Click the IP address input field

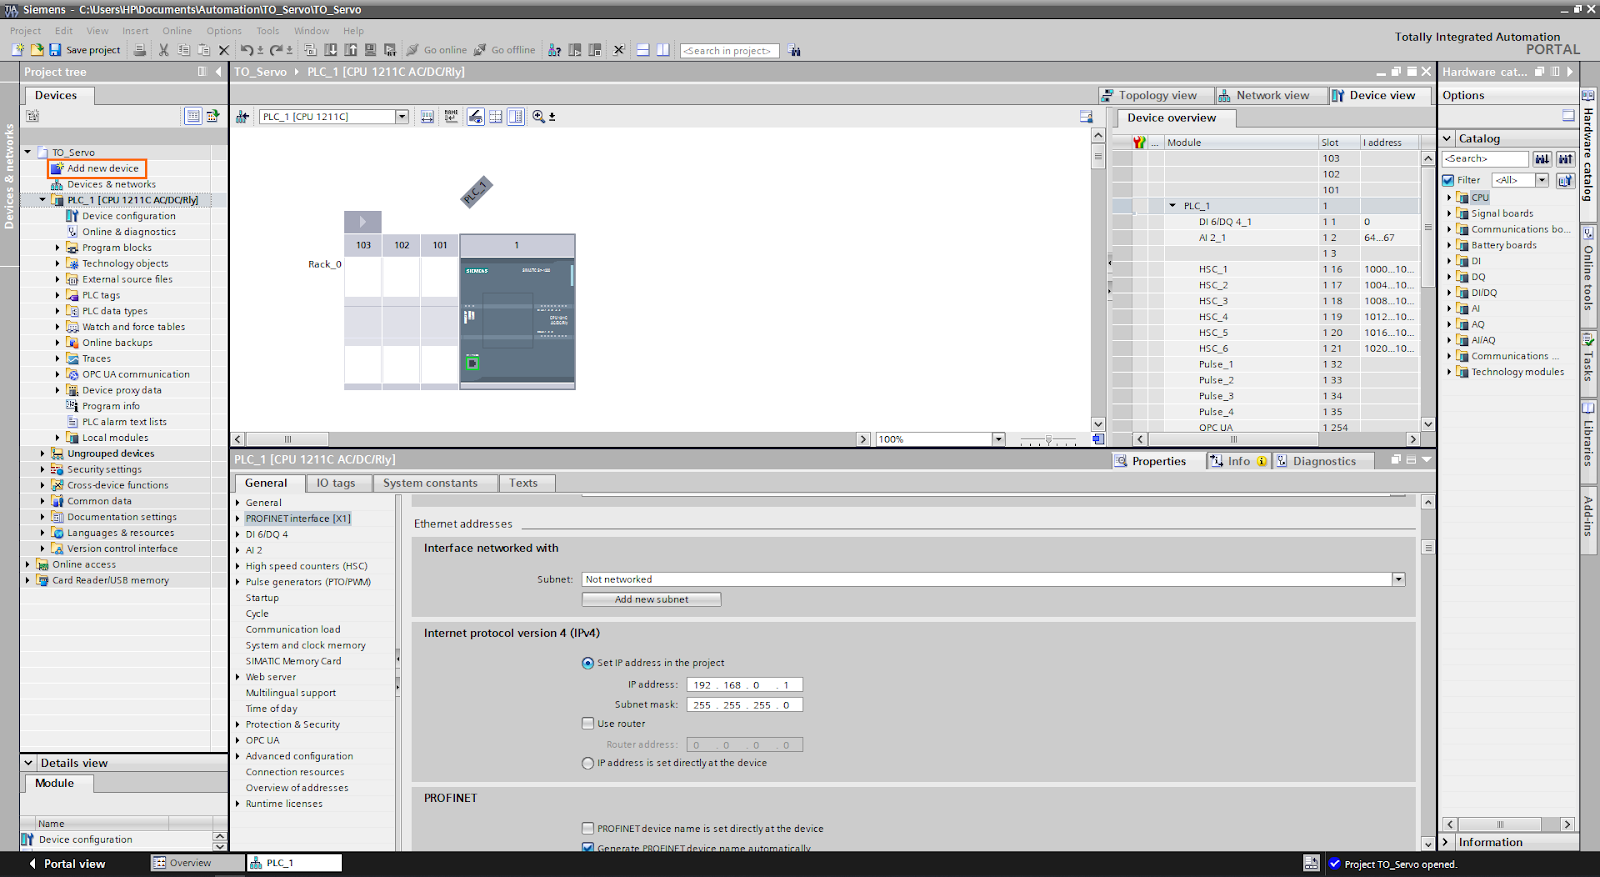click(x=745, y=685)
